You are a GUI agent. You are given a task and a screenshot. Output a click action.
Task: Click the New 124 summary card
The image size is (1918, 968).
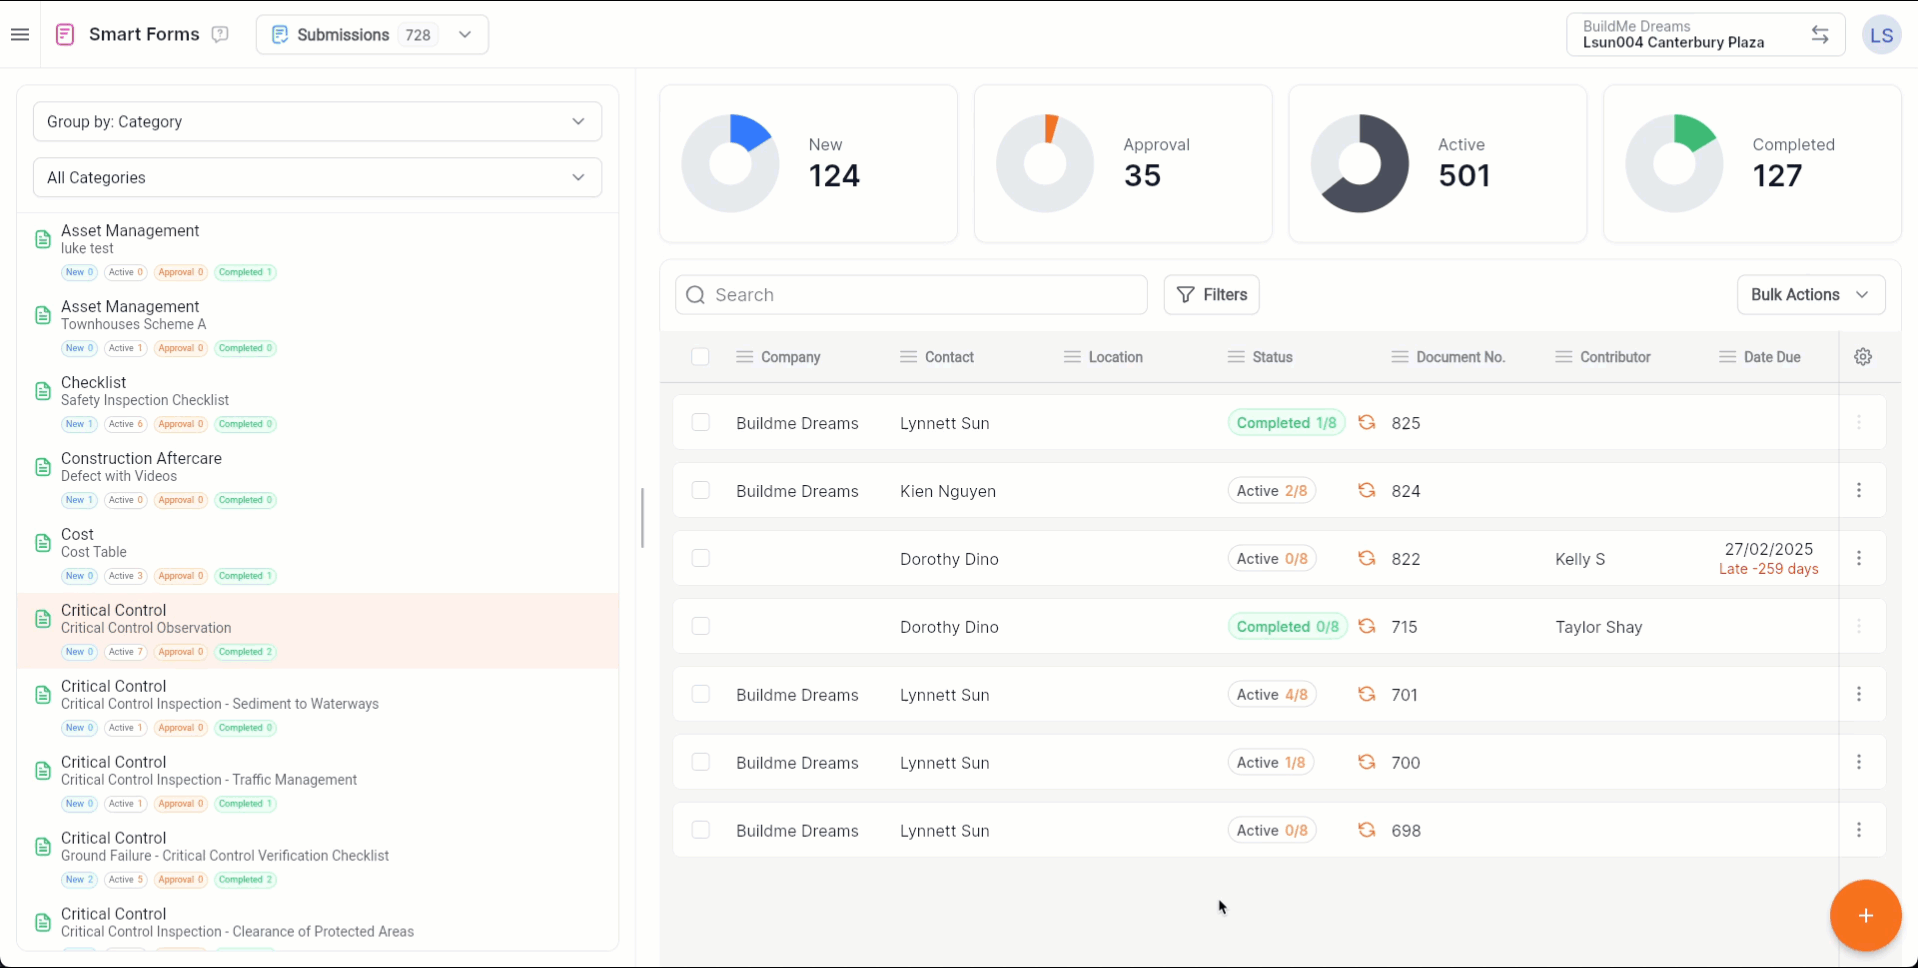point(808,163)
